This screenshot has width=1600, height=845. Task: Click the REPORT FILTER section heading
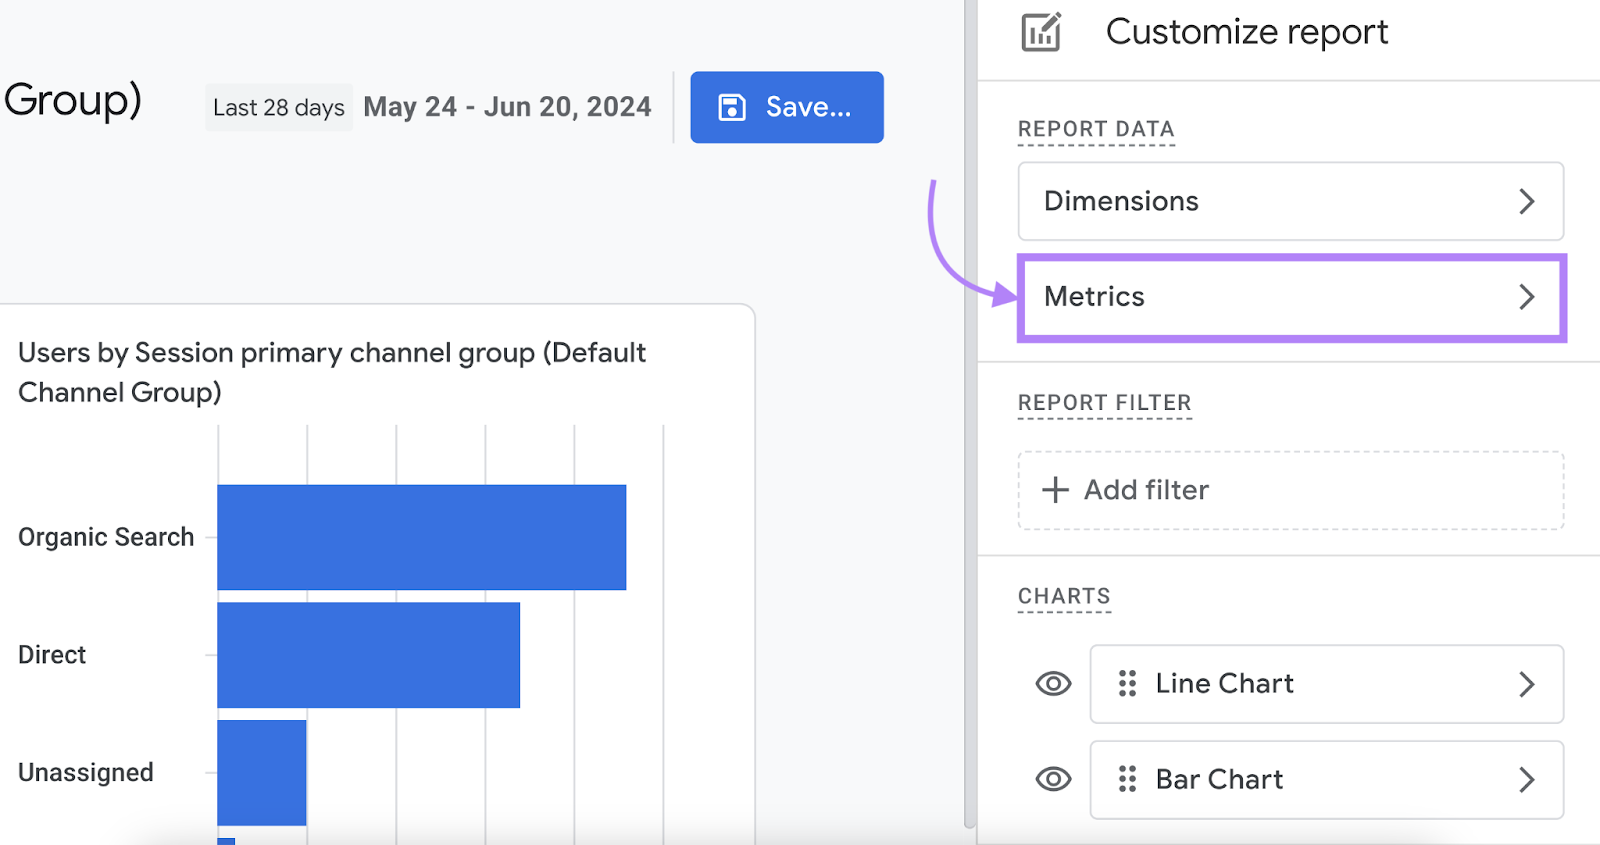click(x=1104, y=402)
